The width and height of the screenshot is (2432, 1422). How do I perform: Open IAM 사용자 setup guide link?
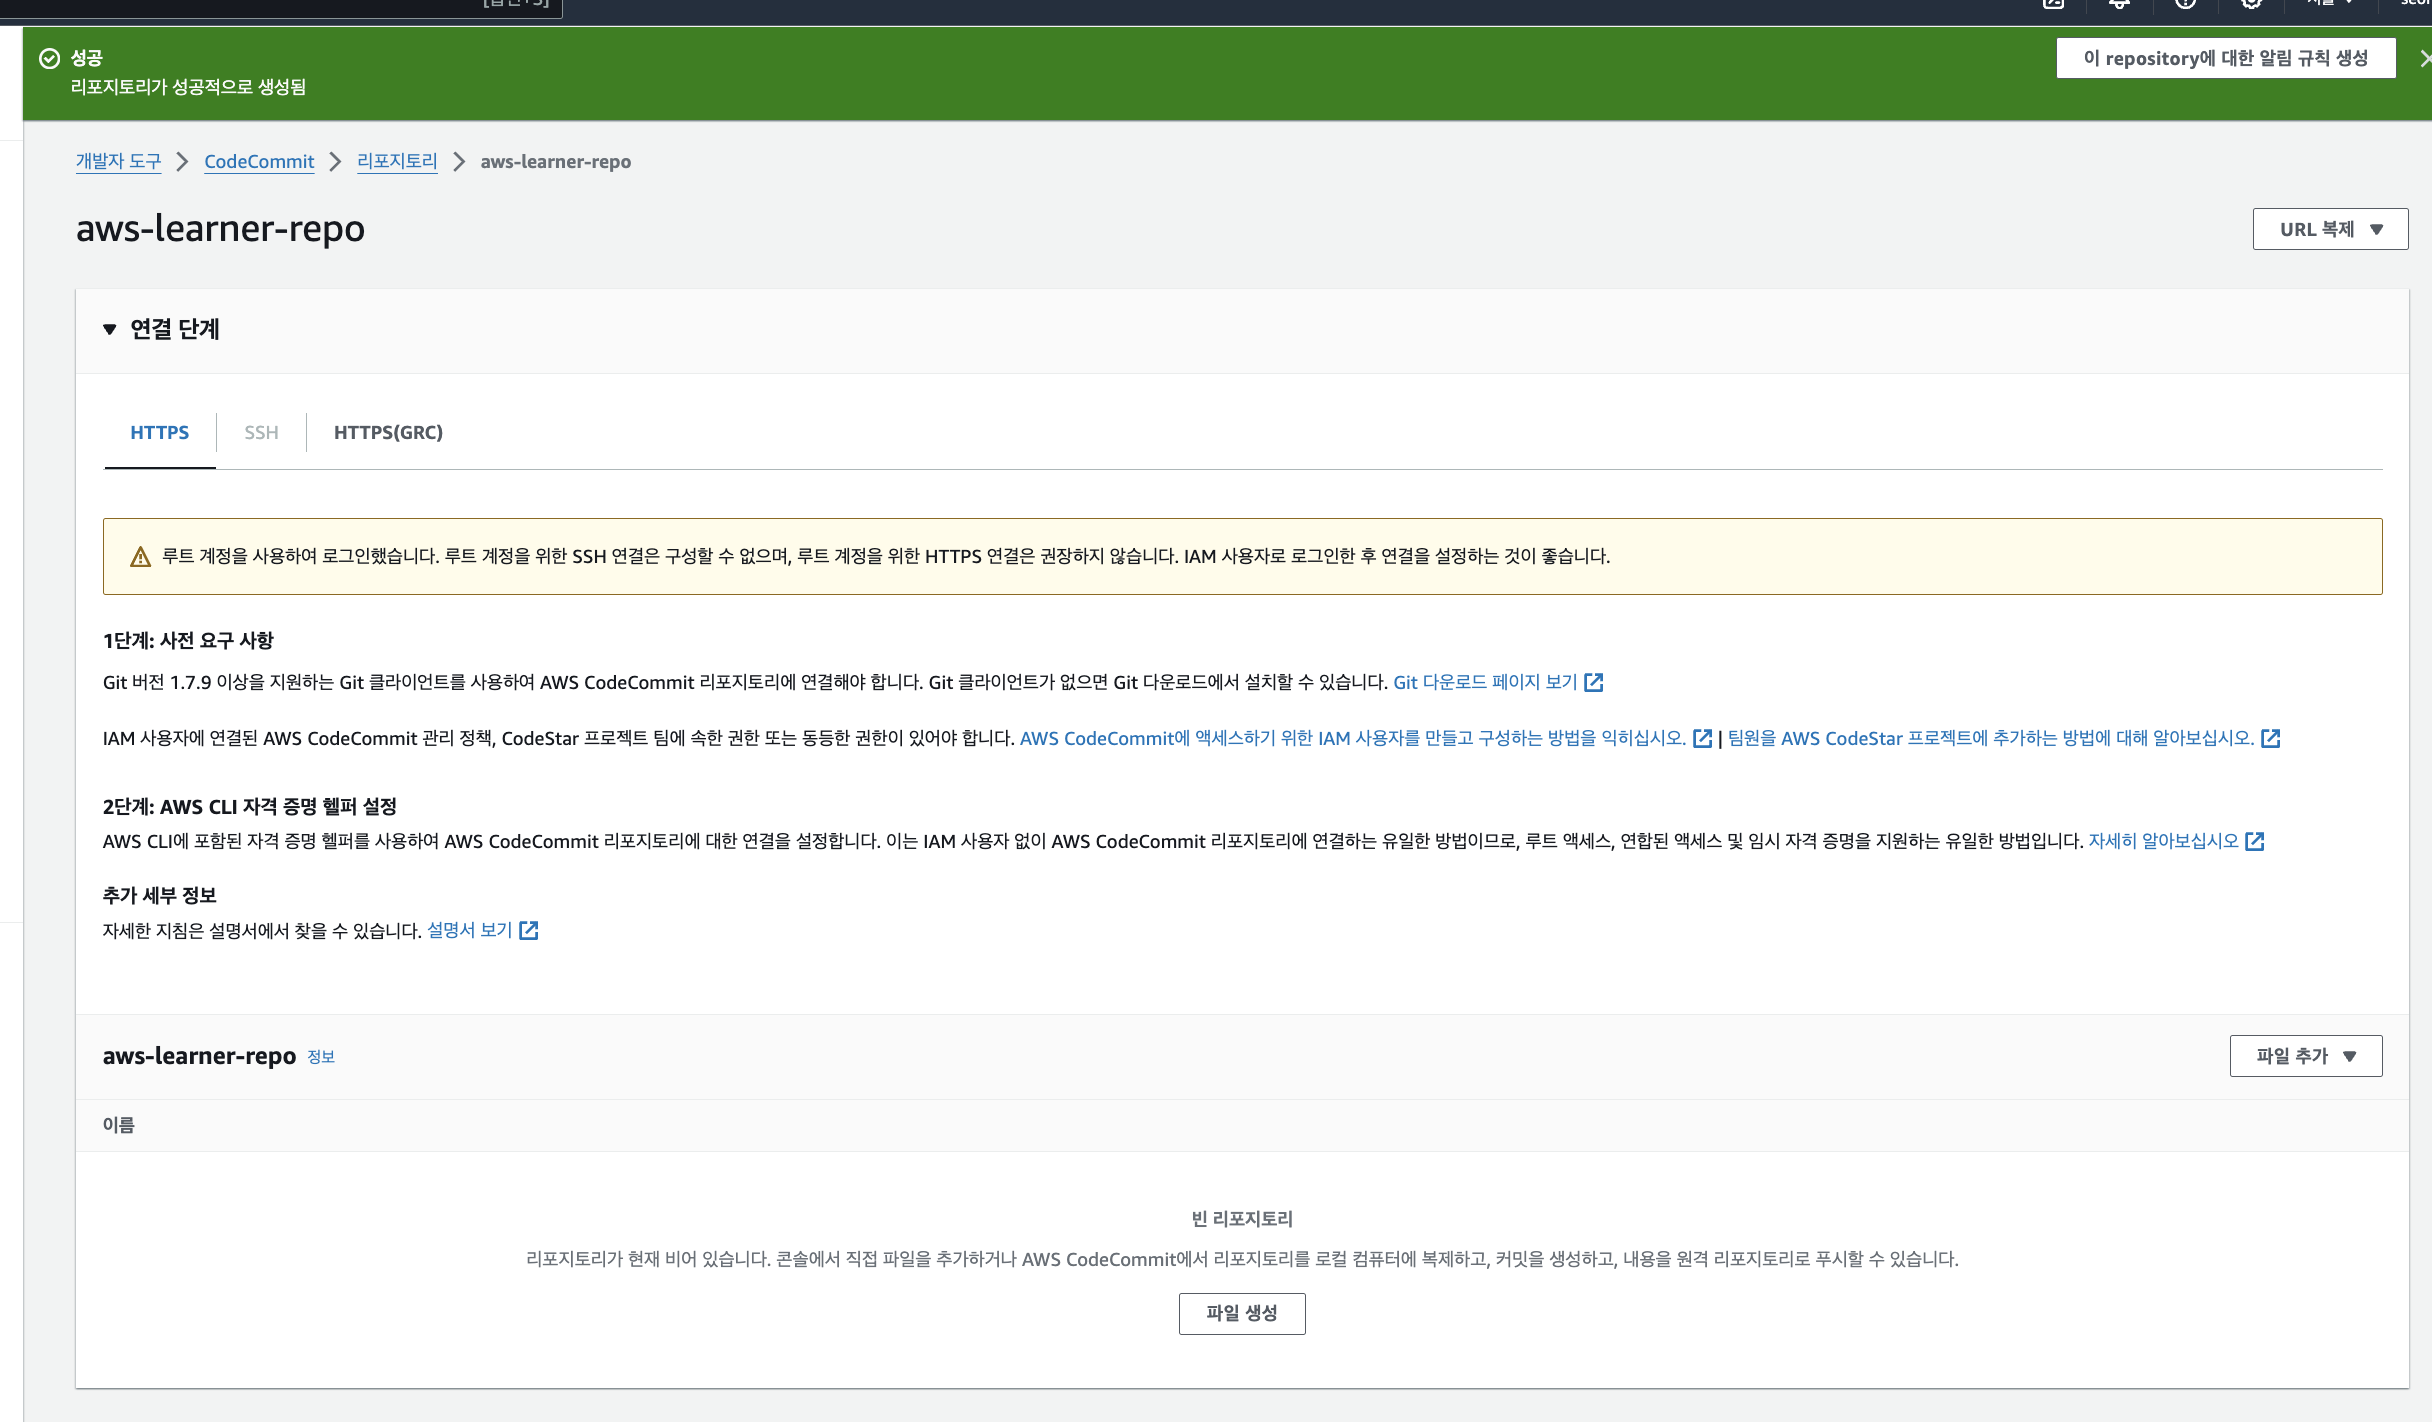[x=1352, y=738]
